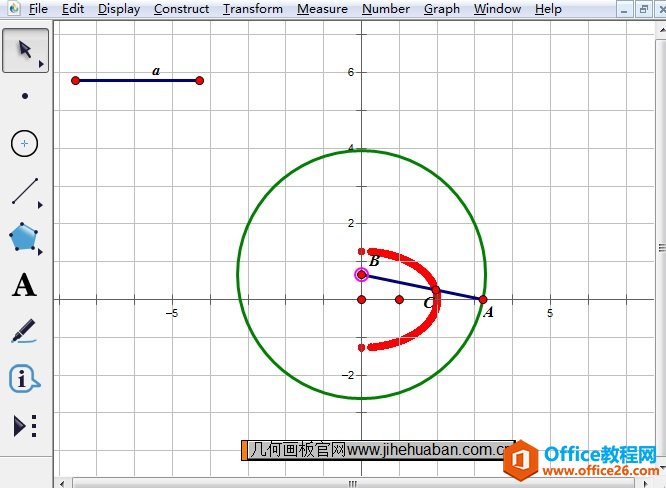
Task: Select the Straightedge segment tool
Action: pos(25,191)
